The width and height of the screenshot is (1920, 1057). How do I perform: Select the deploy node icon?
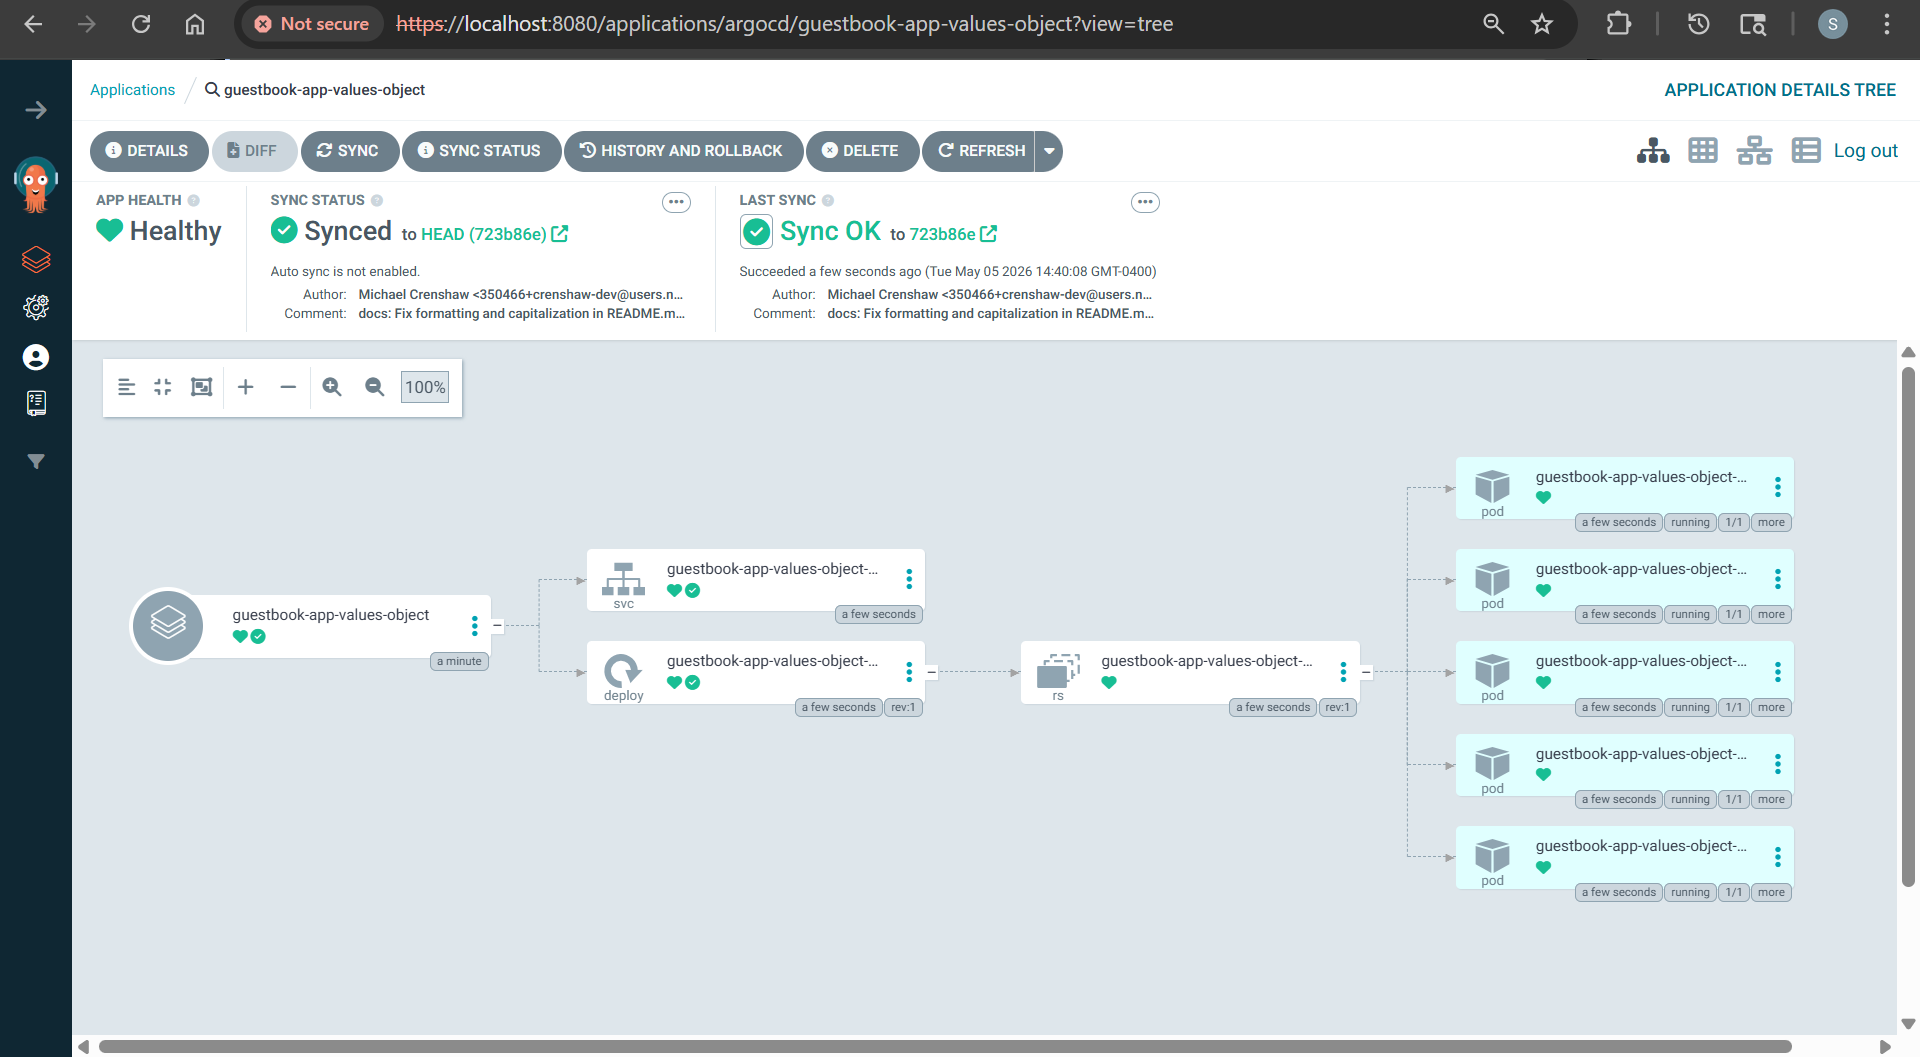(x=624, y=670)
